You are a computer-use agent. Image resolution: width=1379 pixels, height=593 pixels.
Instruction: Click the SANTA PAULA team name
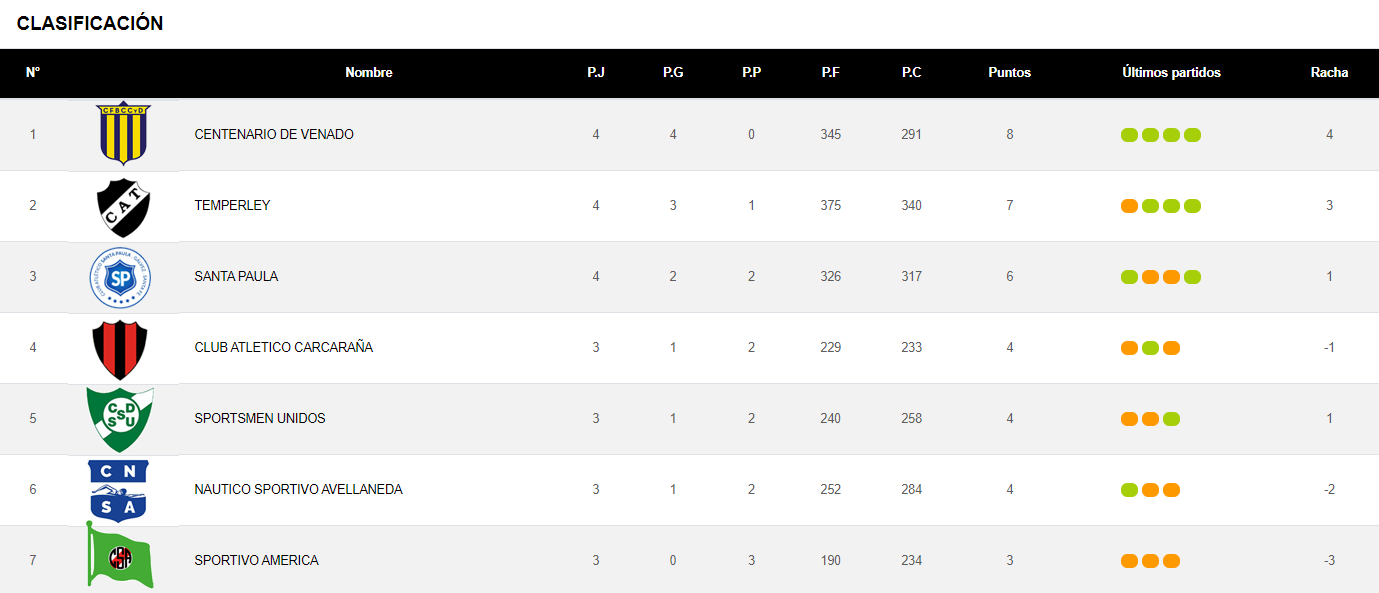point(236,277)
